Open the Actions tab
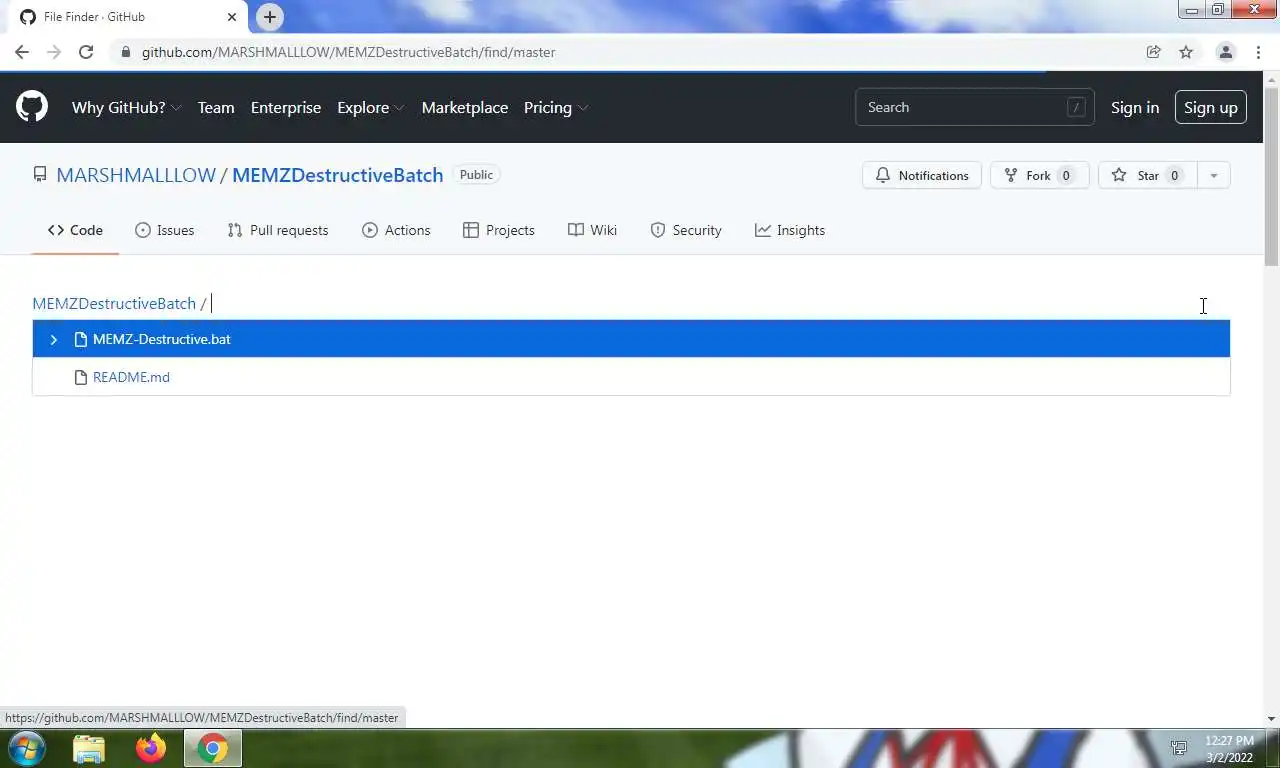The width and height of the screenshot is (1280, 768). pyautogui.click(x=396, y=230)
